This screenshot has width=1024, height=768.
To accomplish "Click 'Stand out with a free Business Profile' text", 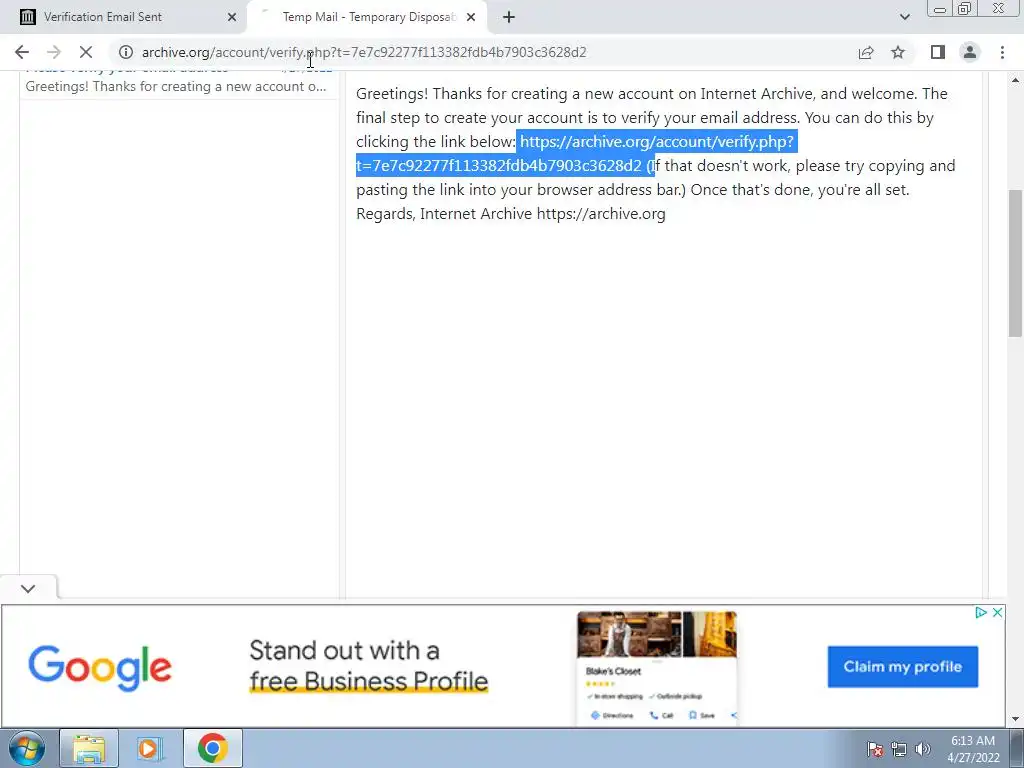I will 368,665.
